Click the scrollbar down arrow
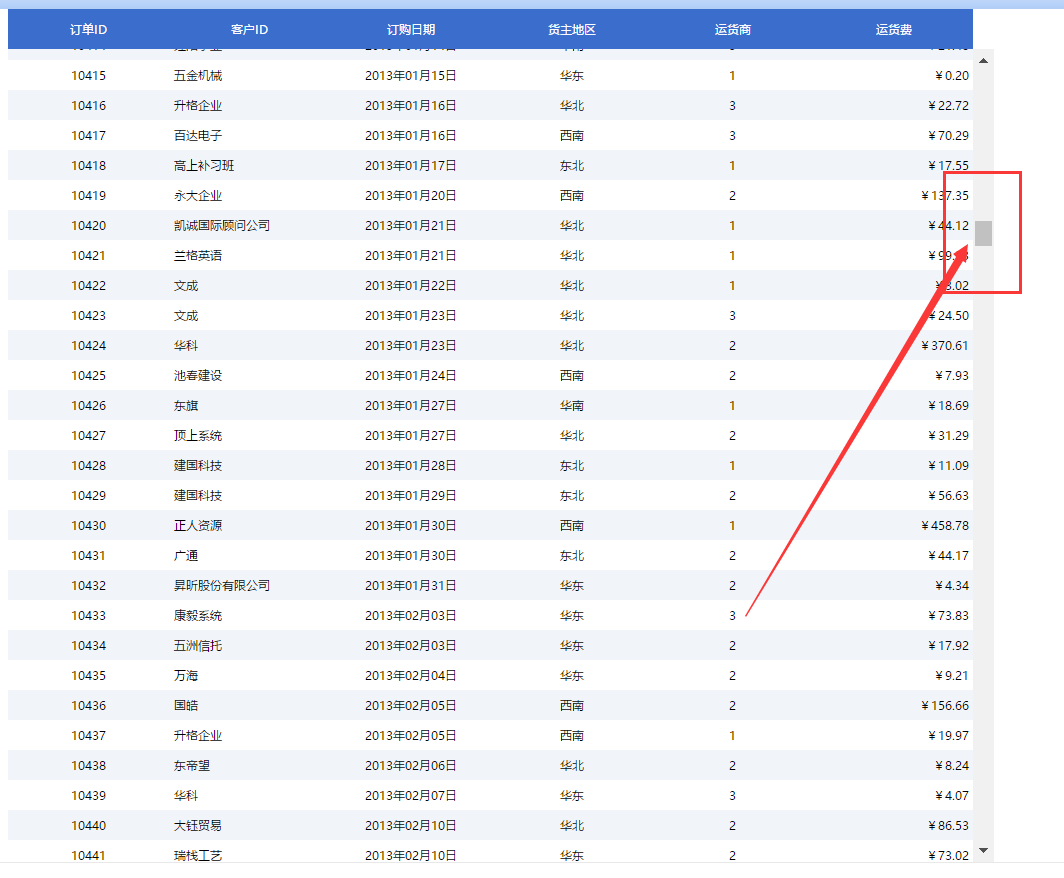This screenshot has height=878, width=1064. pyautogui.click(x=983, y=850)
